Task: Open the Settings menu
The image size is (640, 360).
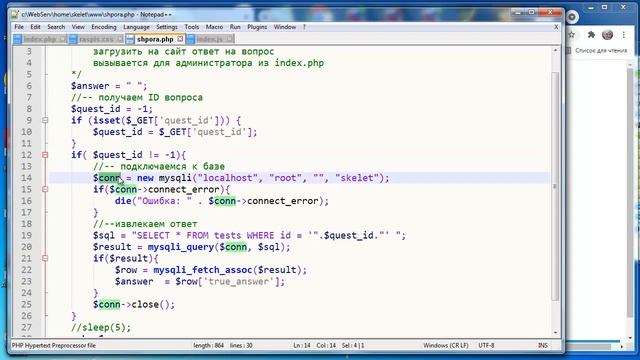Action: pos(167,27)
